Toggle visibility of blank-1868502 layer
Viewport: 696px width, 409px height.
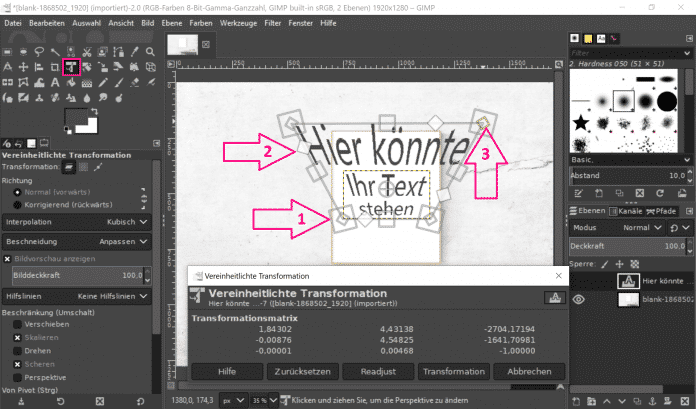pos(577,299)
